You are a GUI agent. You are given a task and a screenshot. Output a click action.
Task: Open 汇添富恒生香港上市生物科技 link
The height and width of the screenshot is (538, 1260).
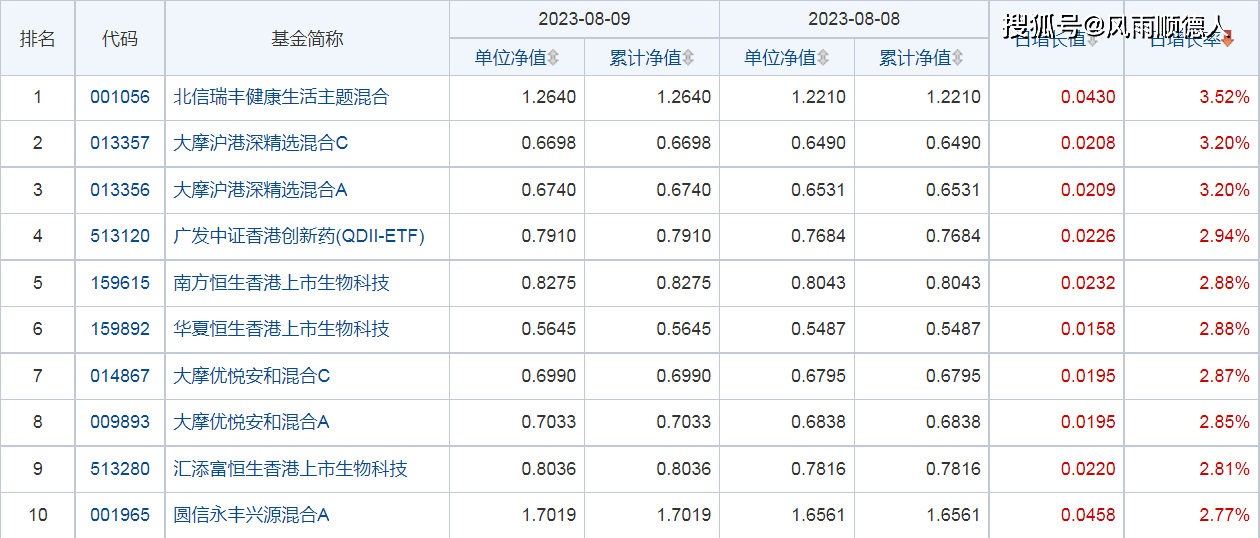click(290, 469)
